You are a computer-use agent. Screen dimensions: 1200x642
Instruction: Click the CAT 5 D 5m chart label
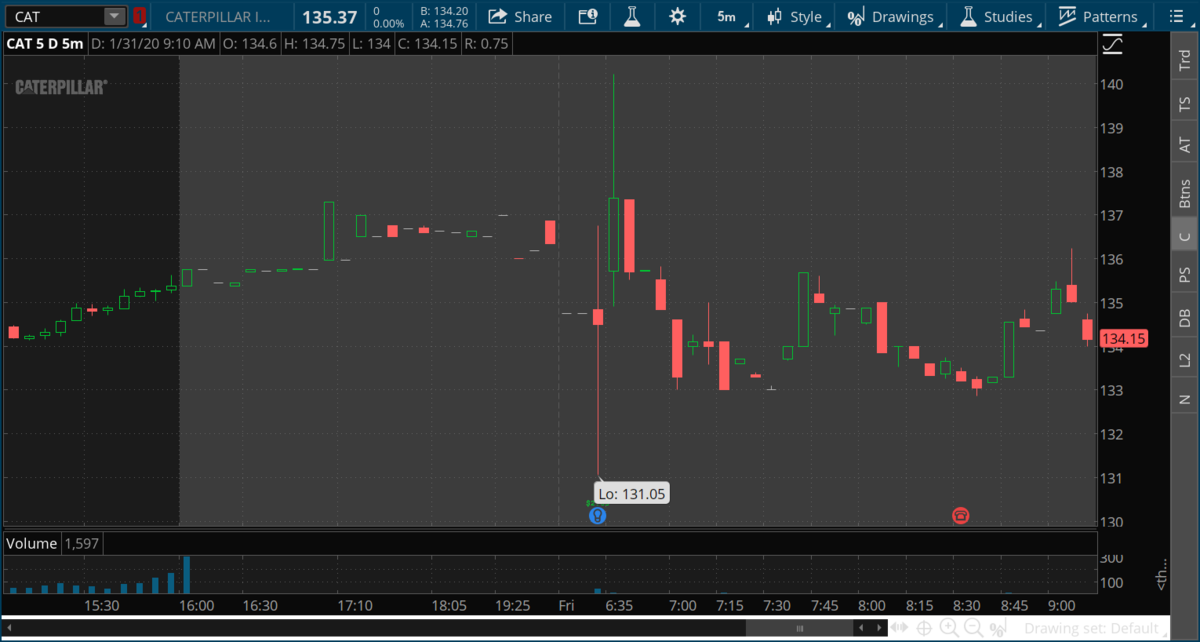tap(43, 44)
